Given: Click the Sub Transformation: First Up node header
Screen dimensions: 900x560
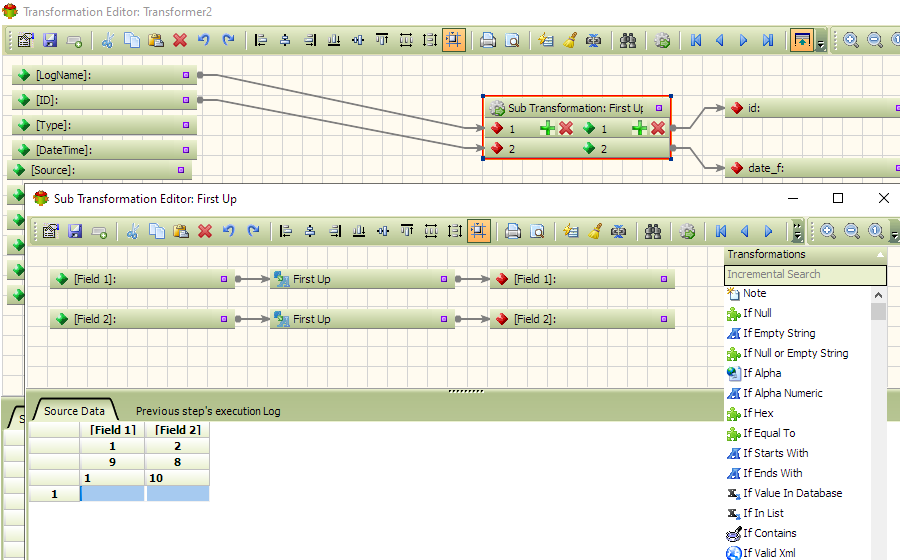Looking at the screenshot, I should [577, 108].
